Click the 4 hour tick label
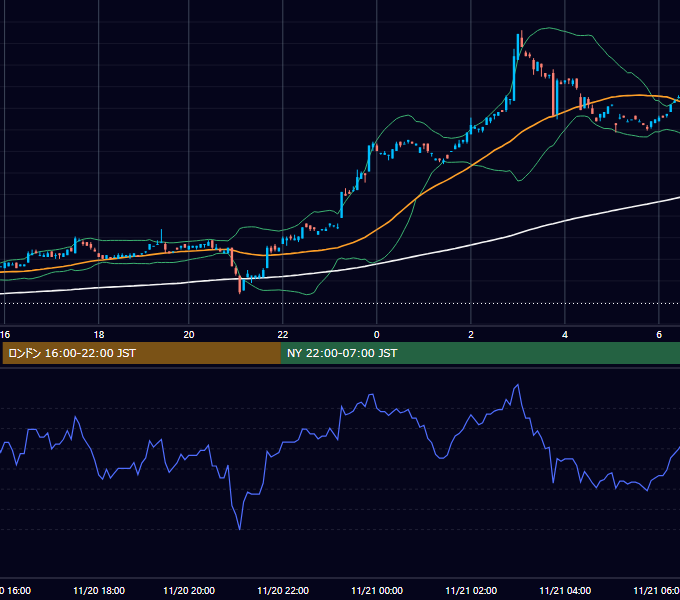Viewport: 680px width, 600px height. point(565,335)
